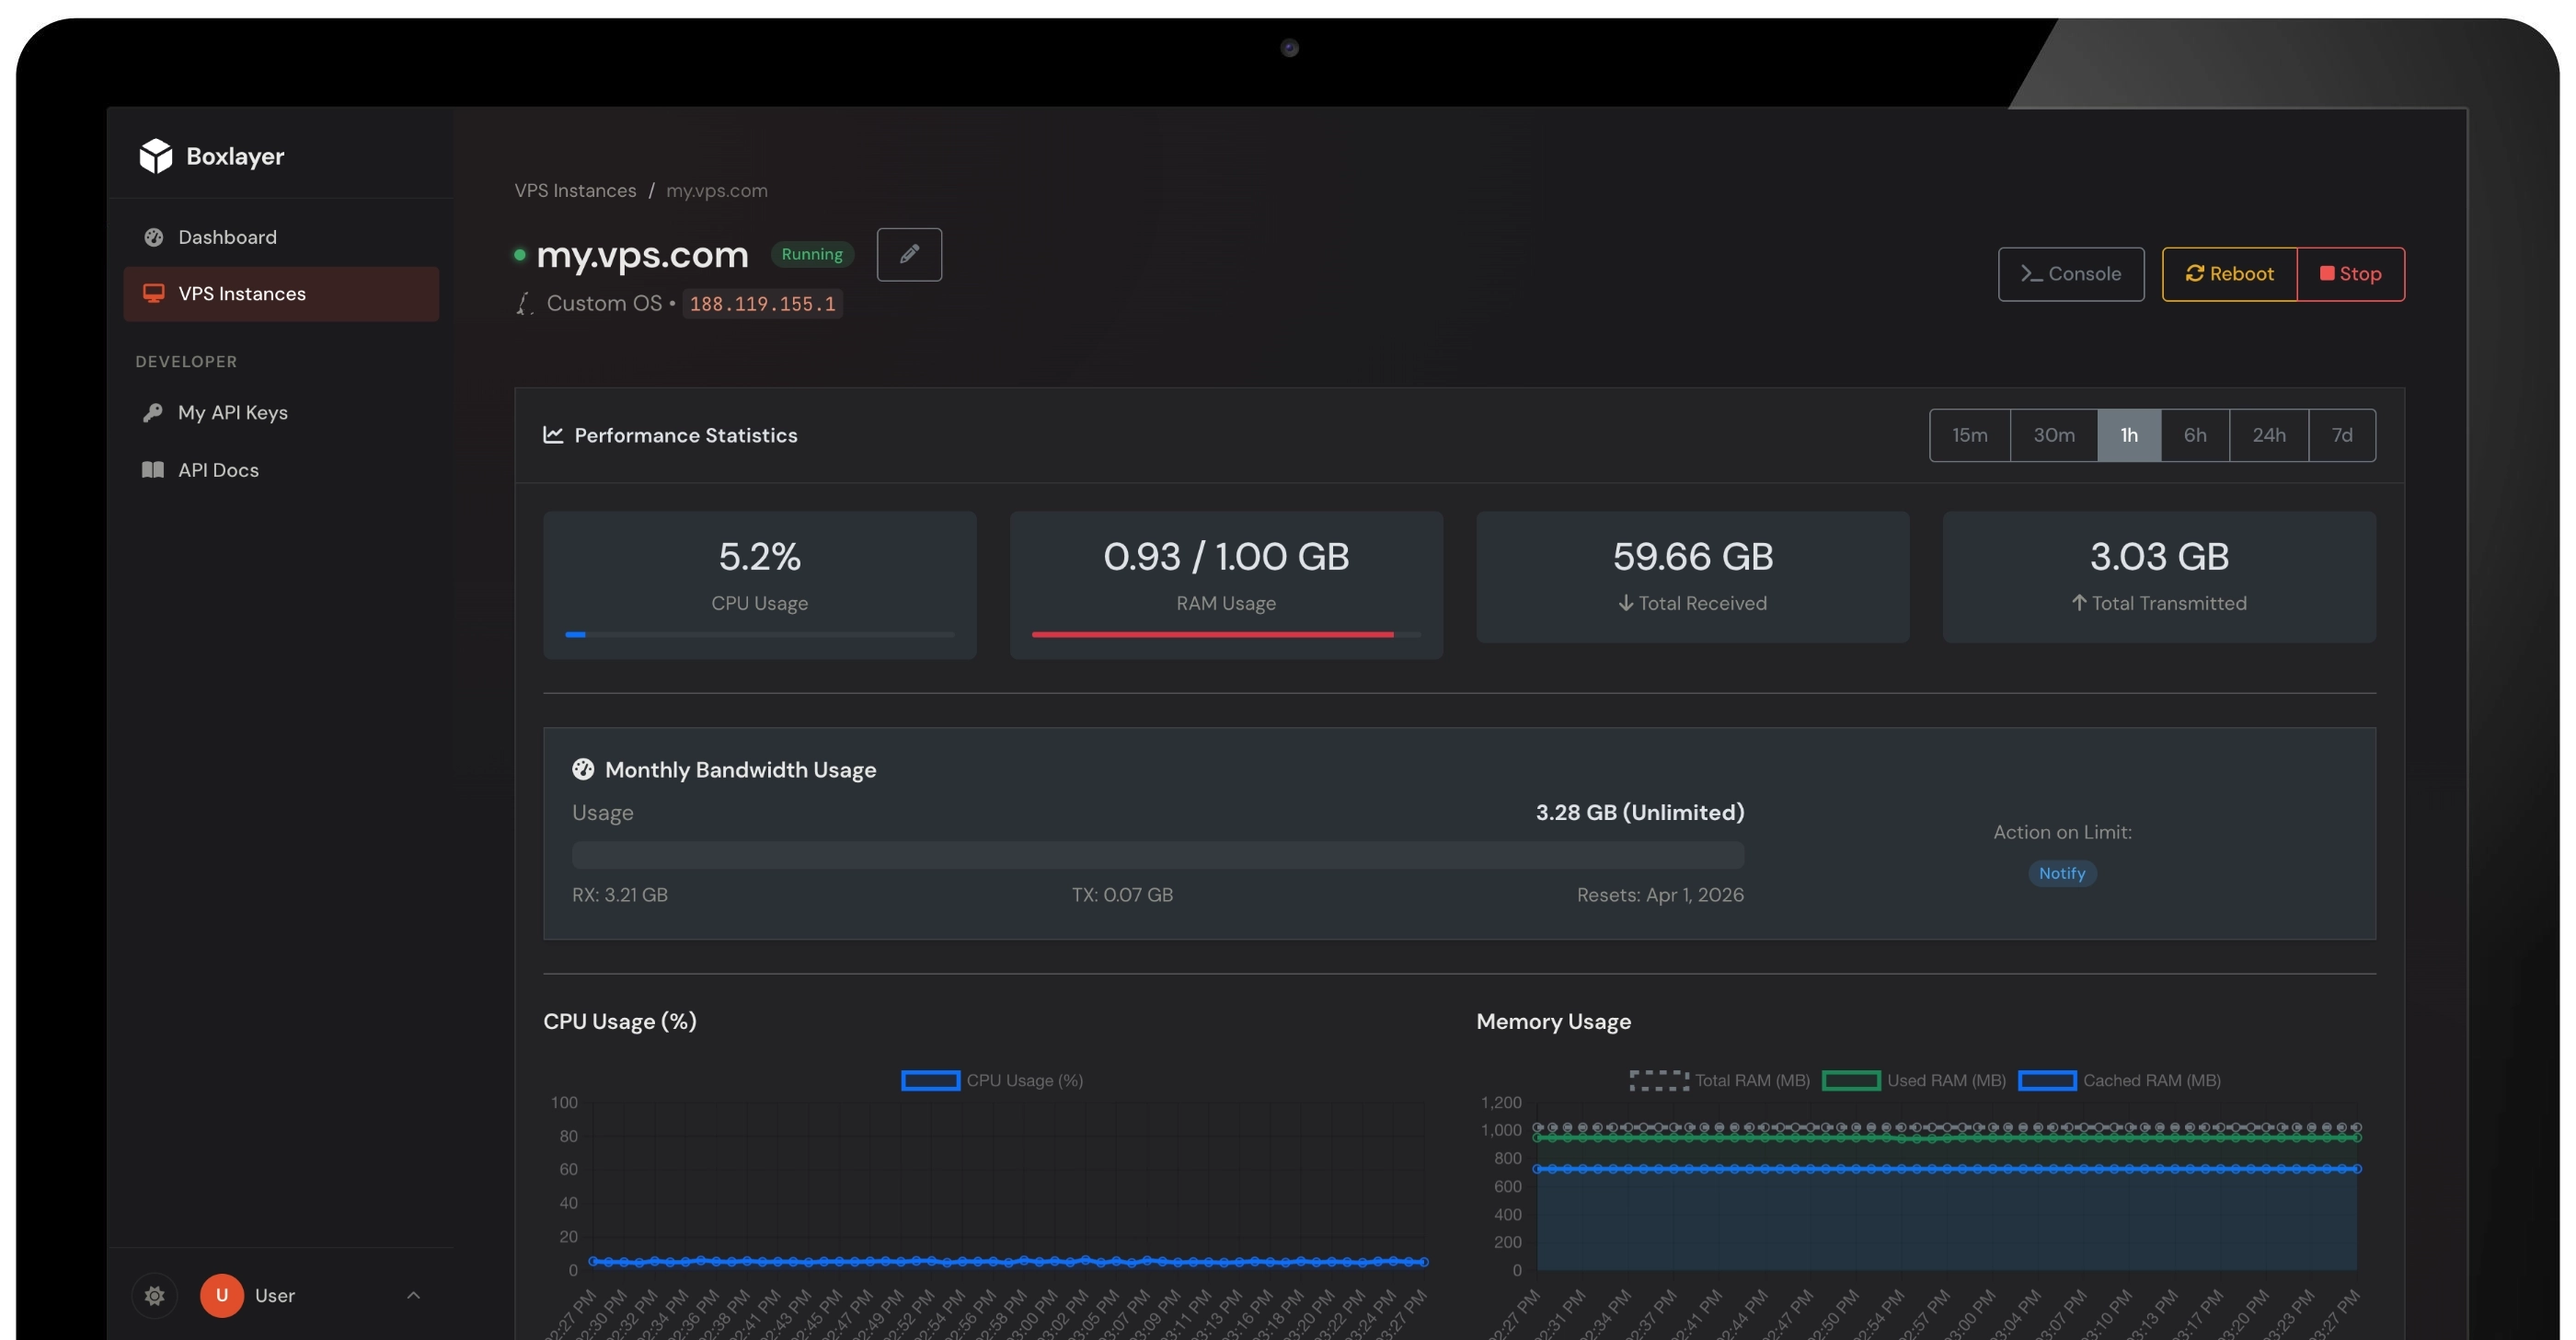Open the API Docs page
Viewport: 2576px width, 1340px height.
(x=218, y=470)
